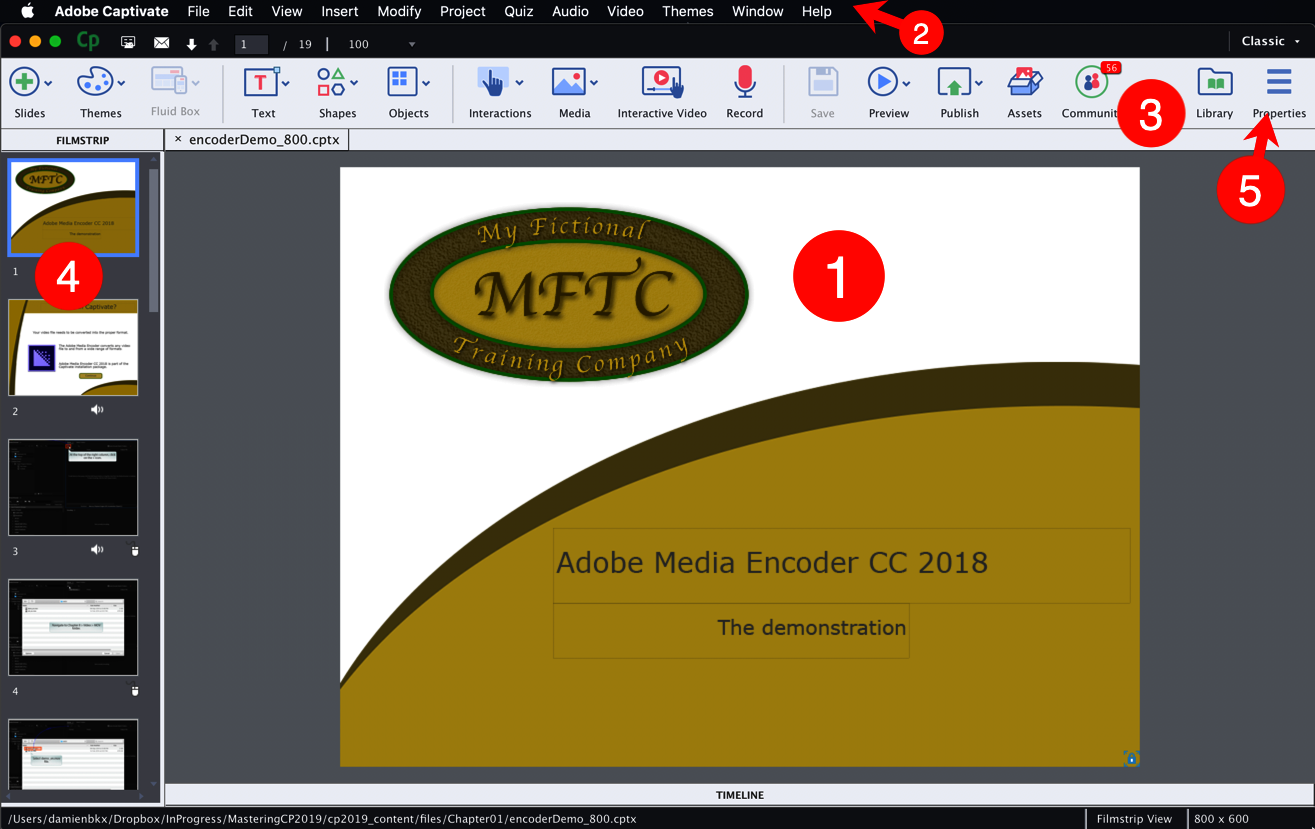Open the File menu

(x=198, y=11)
